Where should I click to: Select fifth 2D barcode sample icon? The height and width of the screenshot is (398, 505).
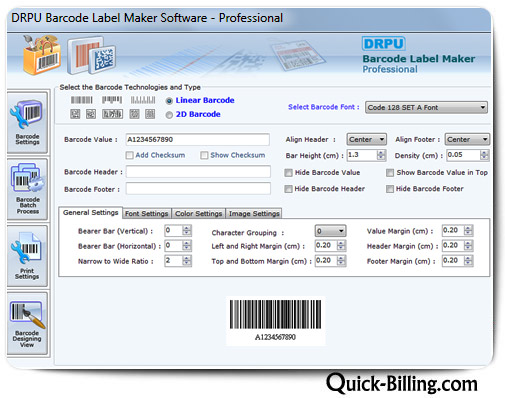150,114
